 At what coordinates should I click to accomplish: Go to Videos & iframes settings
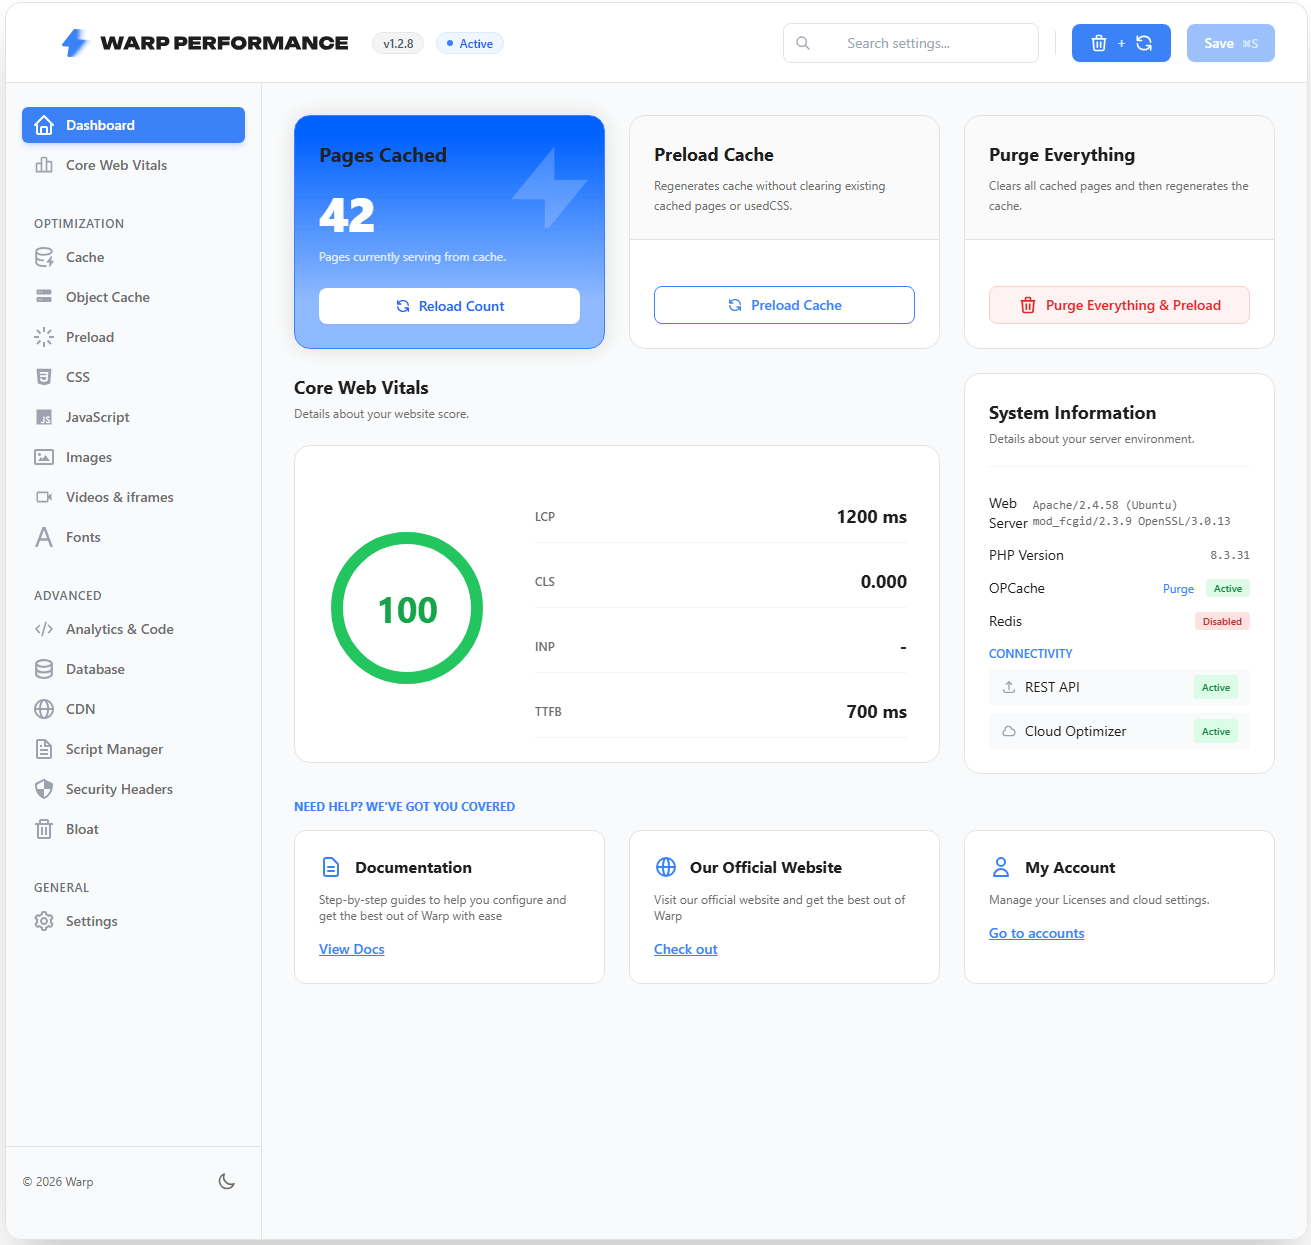[133, 497]
